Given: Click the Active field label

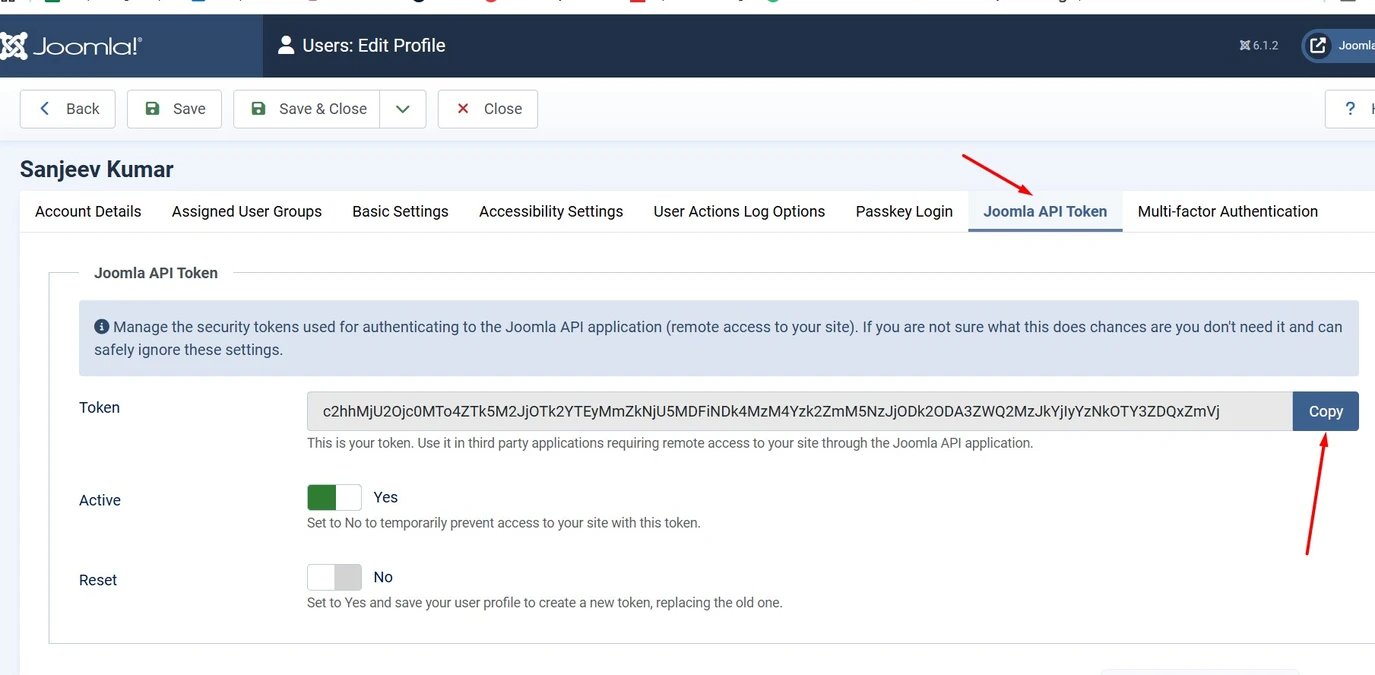Looking at the screenshot, I should [100, 500].
